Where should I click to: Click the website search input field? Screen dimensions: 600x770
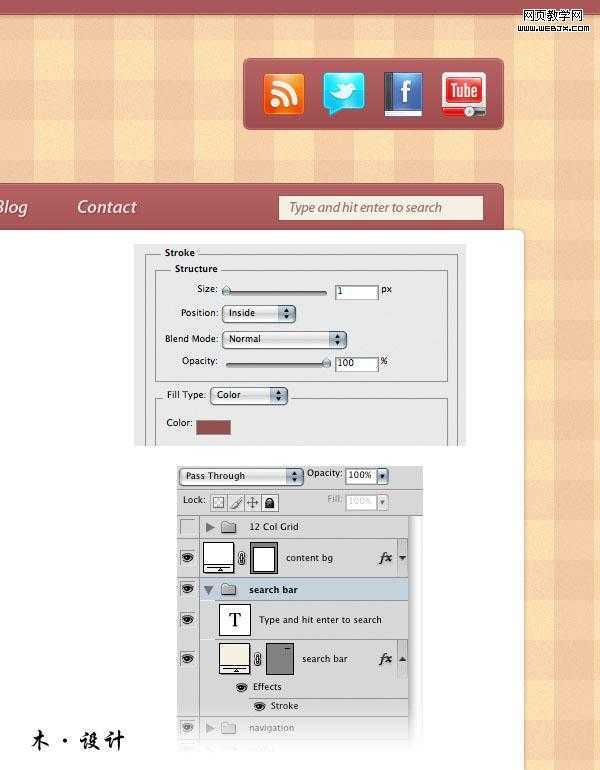click(x=381, y=208)
